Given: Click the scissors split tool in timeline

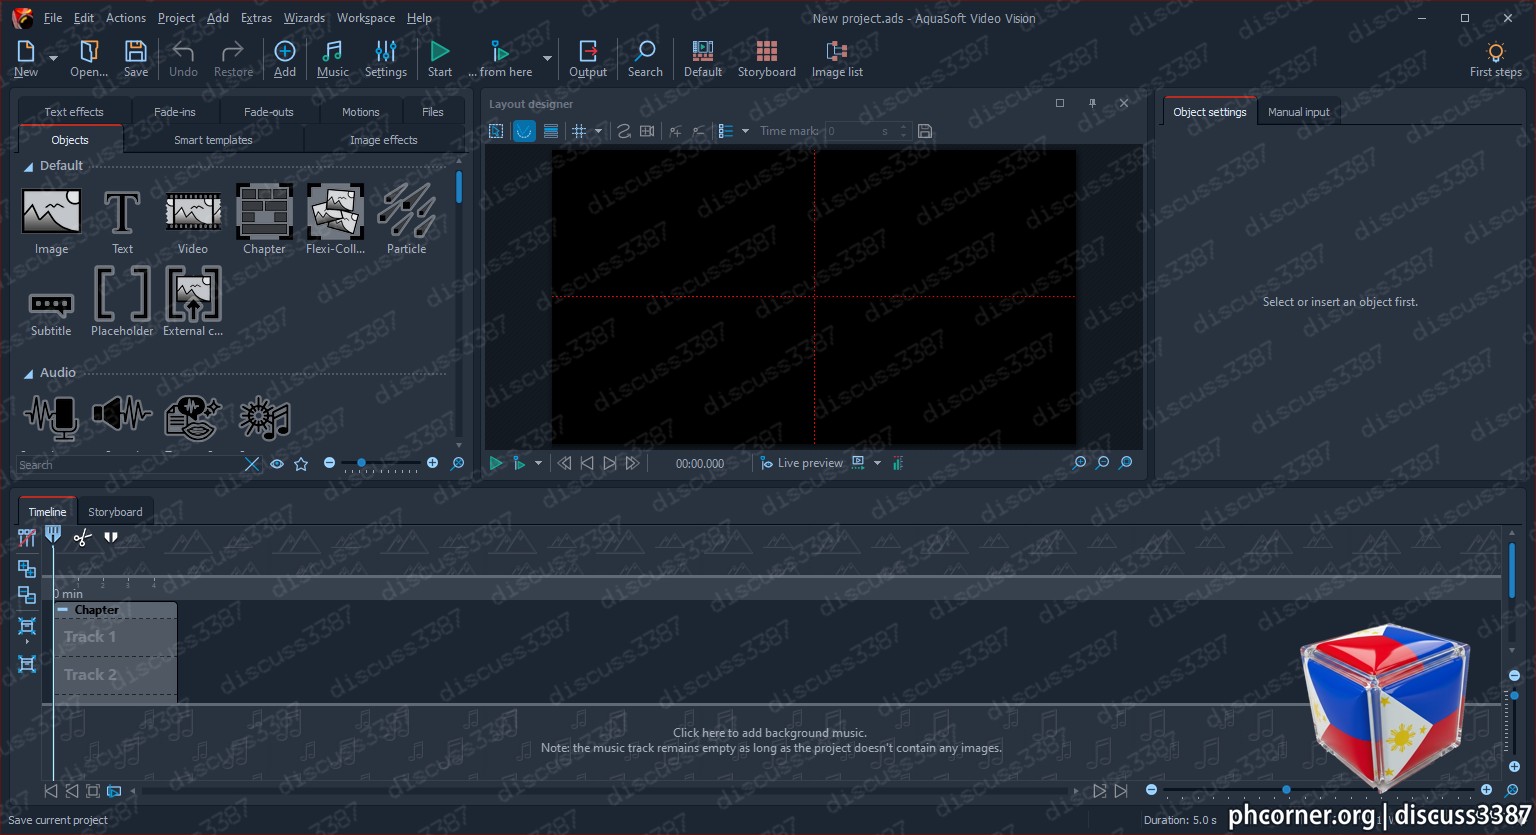Looking at the screenshot, I should tap(82, 538).
